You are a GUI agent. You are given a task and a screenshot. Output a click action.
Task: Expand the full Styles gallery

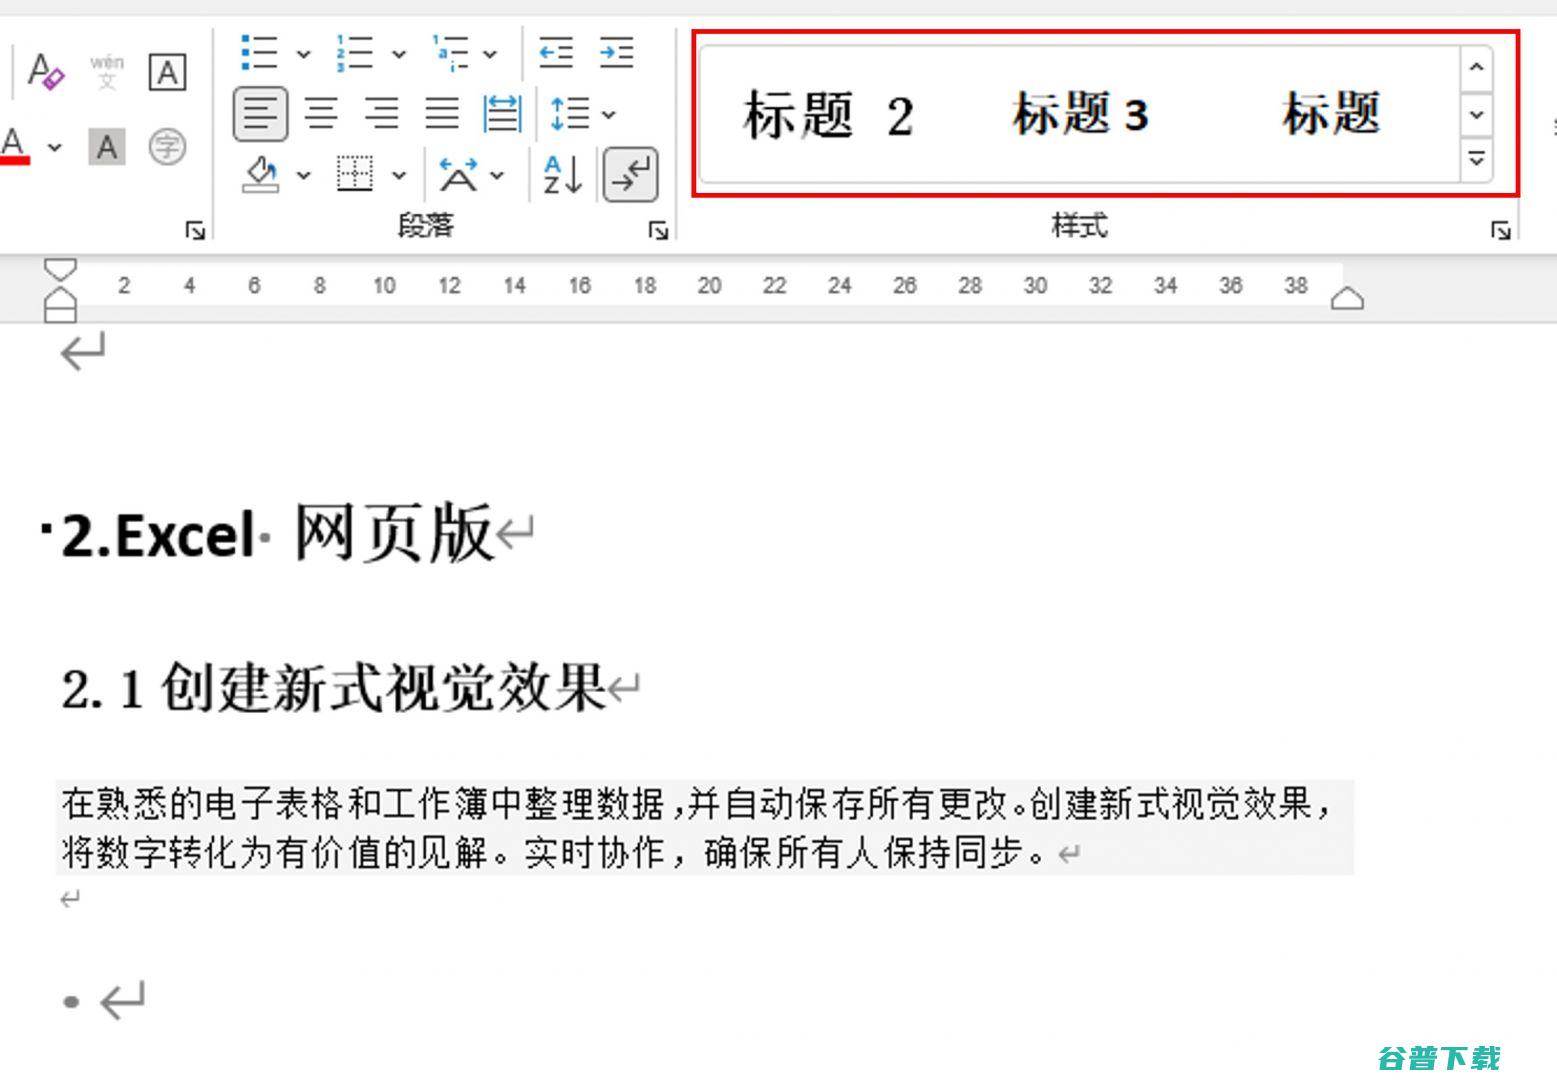click(1476, 159)
